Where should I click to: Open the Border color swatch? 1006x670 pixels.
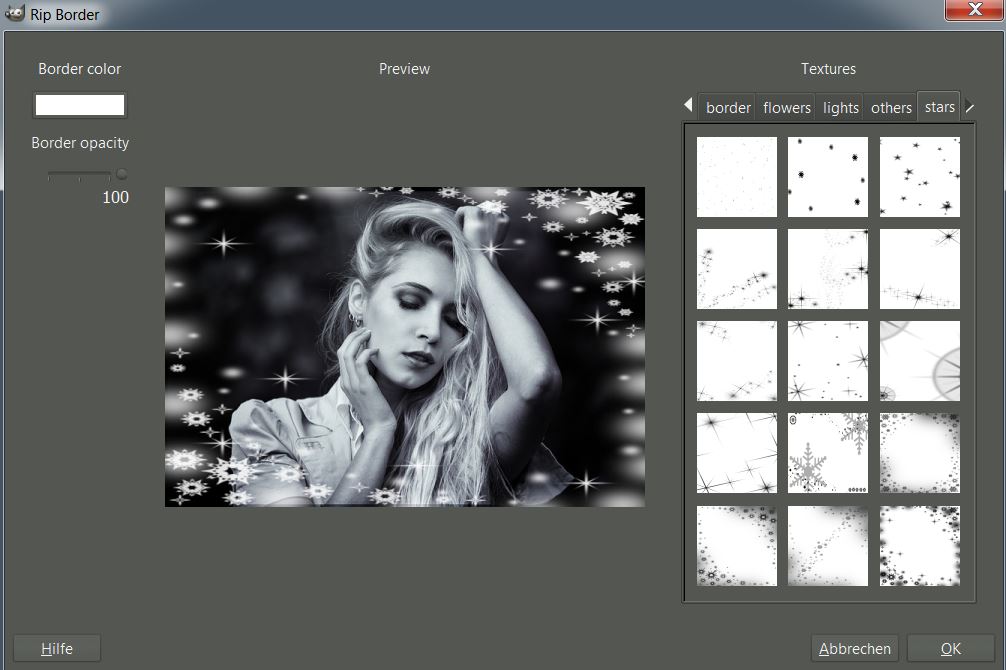tap(80, 105)
